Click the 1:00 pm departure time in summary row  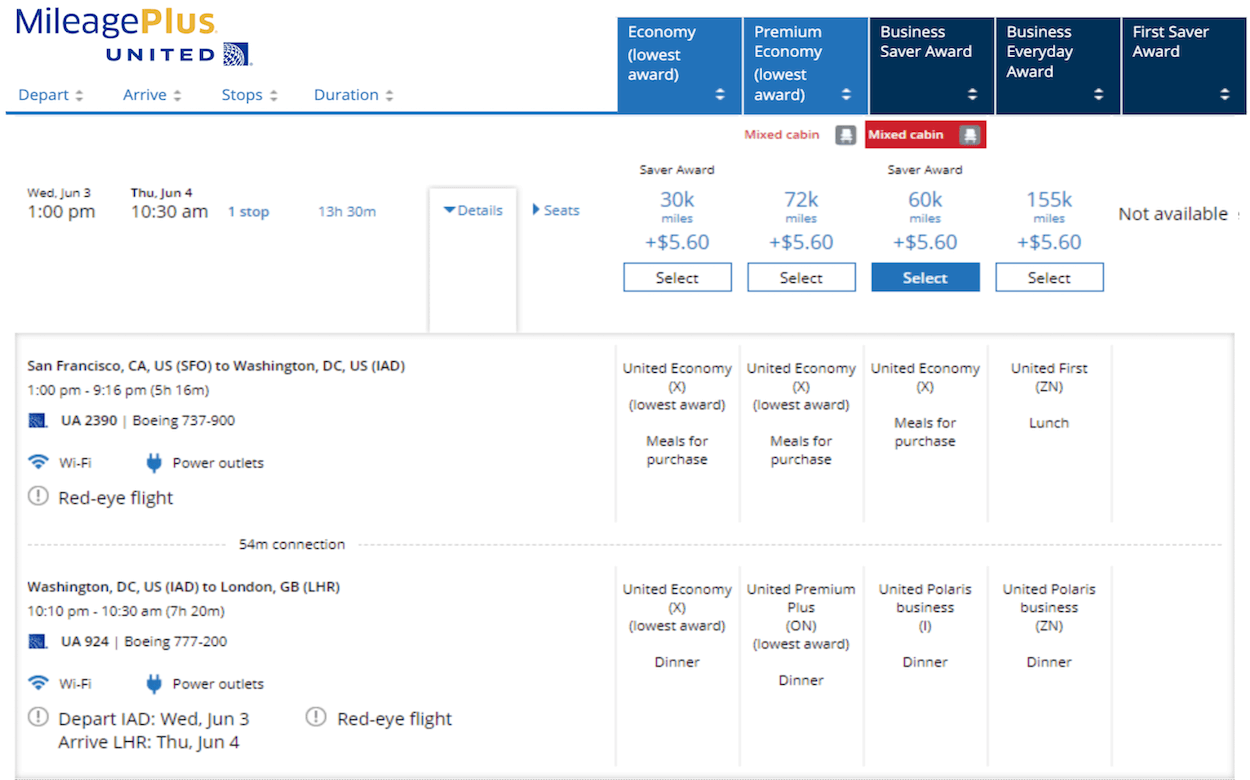(61, 212)
